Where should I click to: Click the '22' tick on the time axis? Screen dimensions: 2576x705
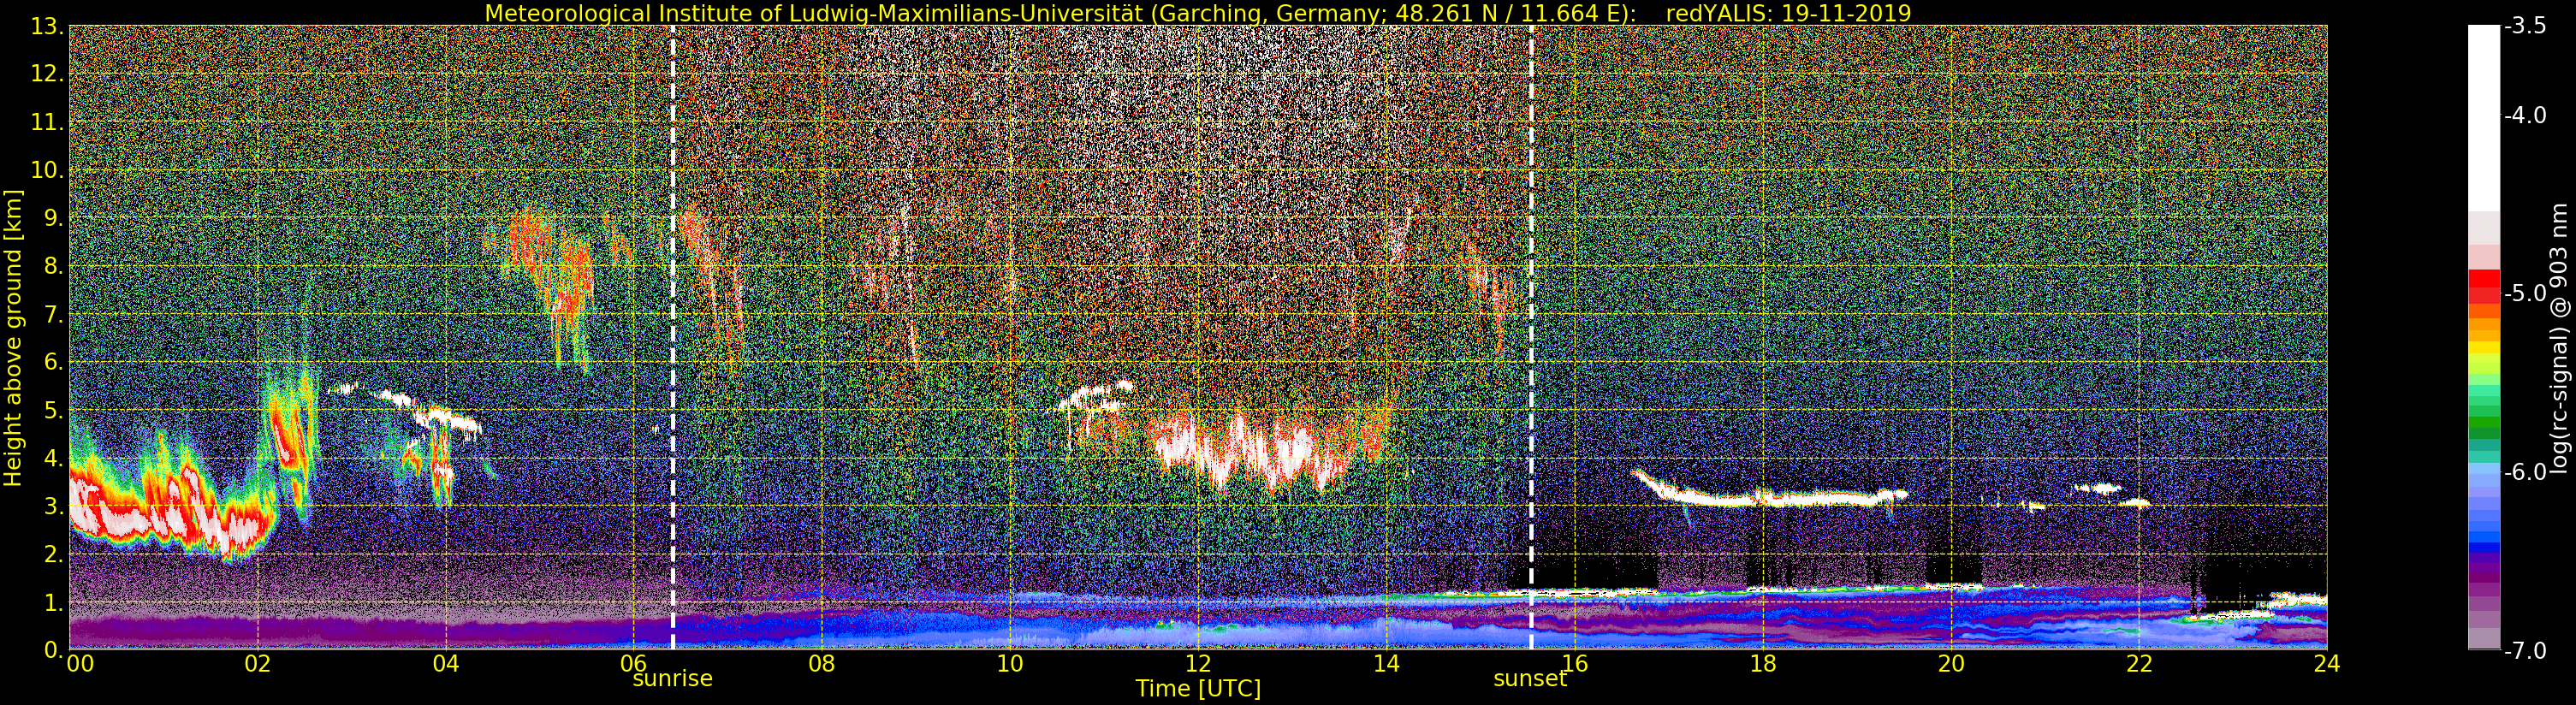point(2139,664)
